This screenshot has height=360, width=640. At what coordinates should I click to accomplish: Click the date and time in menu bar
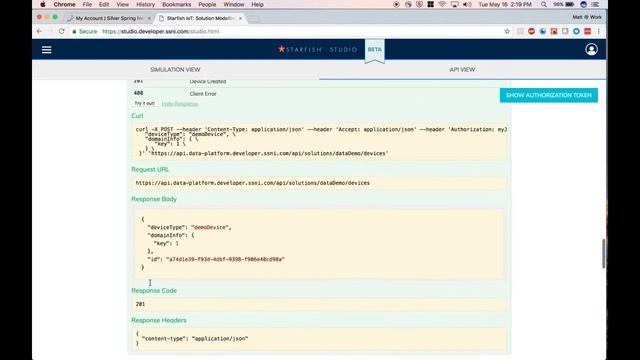(505, 4)
